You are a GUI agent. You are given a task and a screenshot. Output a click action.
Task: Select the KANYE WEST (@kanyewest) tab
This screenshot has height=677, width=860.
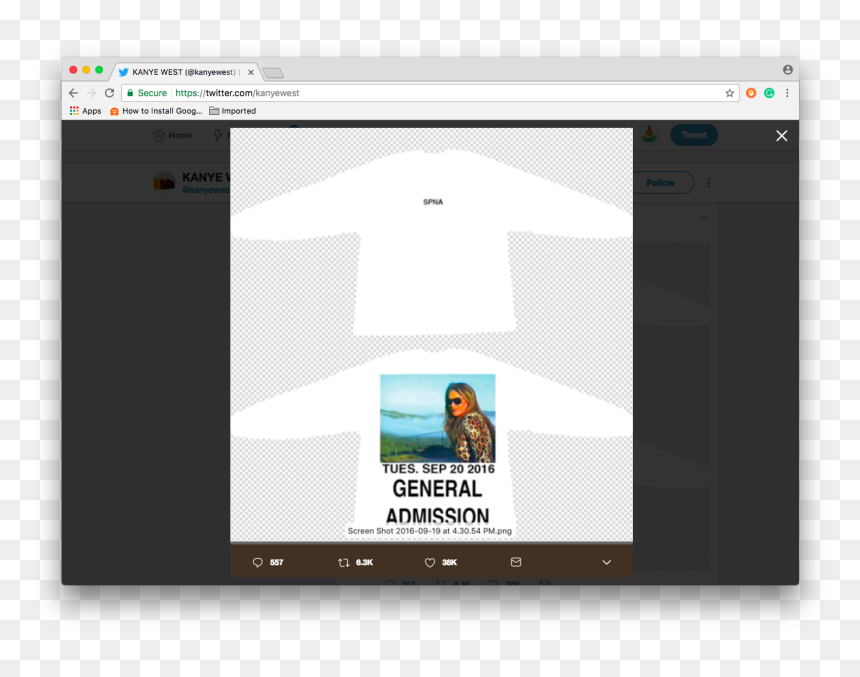coord(184,72)
